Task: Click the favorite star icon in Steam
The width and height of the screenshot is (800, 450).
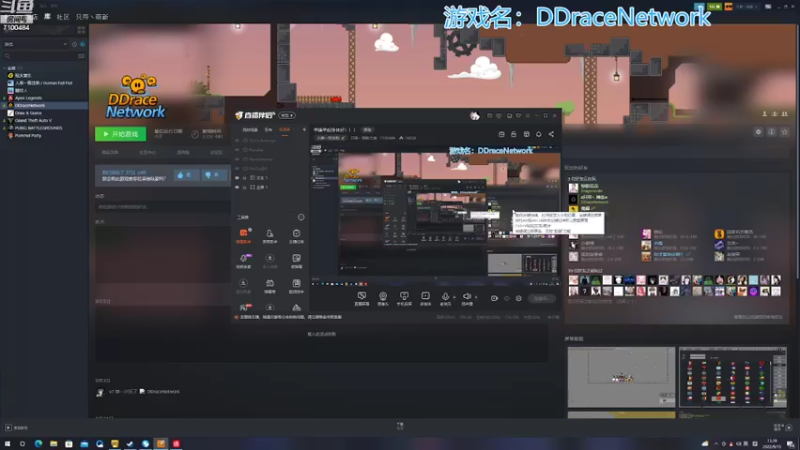Action: coord(785,132)
